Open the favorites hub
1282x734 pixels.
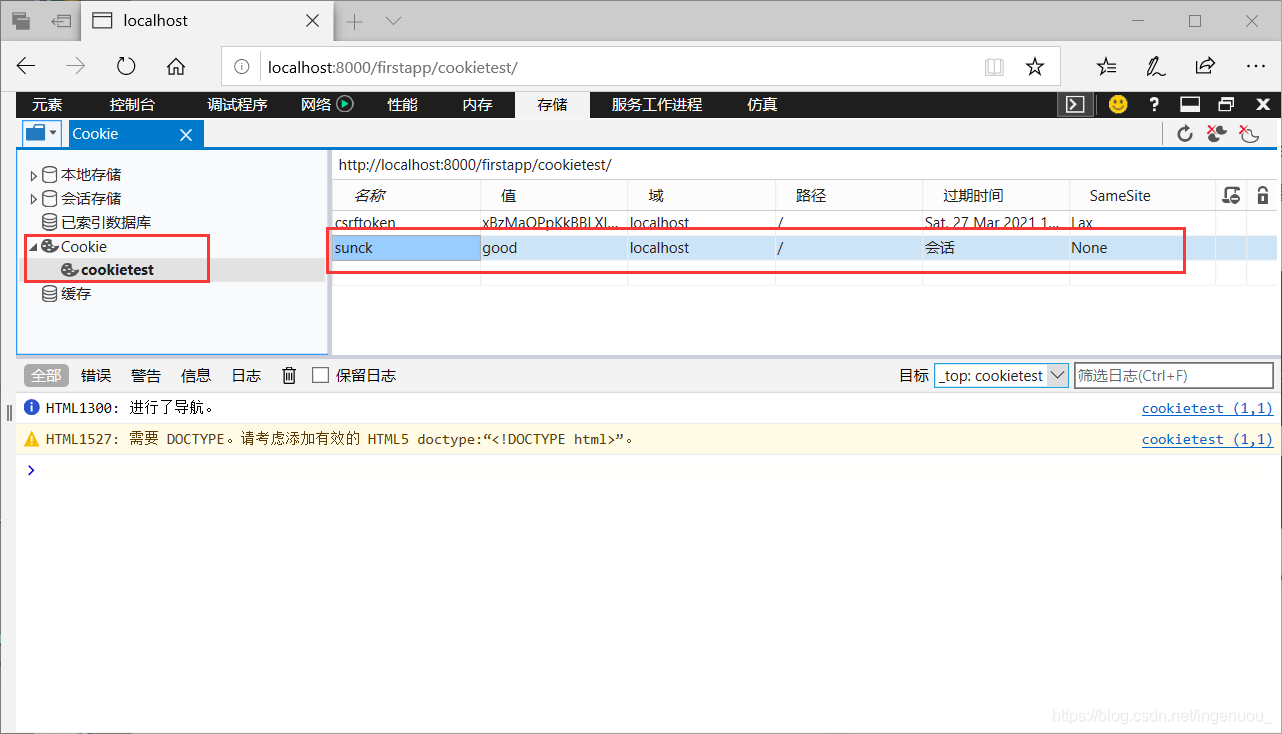pyautogui.click(x=1106, y=67)
